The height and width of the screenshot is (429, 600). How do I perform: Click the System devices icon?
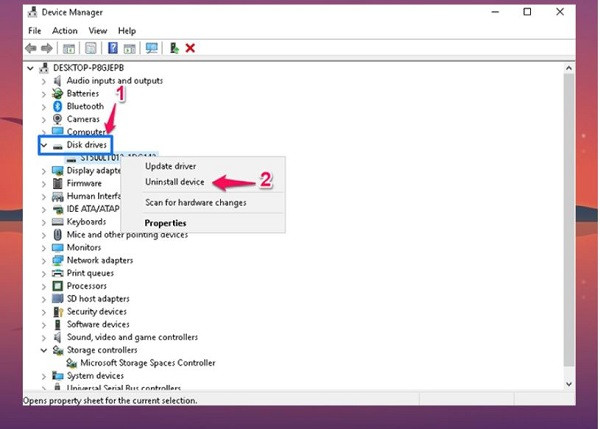pos(57,376)
